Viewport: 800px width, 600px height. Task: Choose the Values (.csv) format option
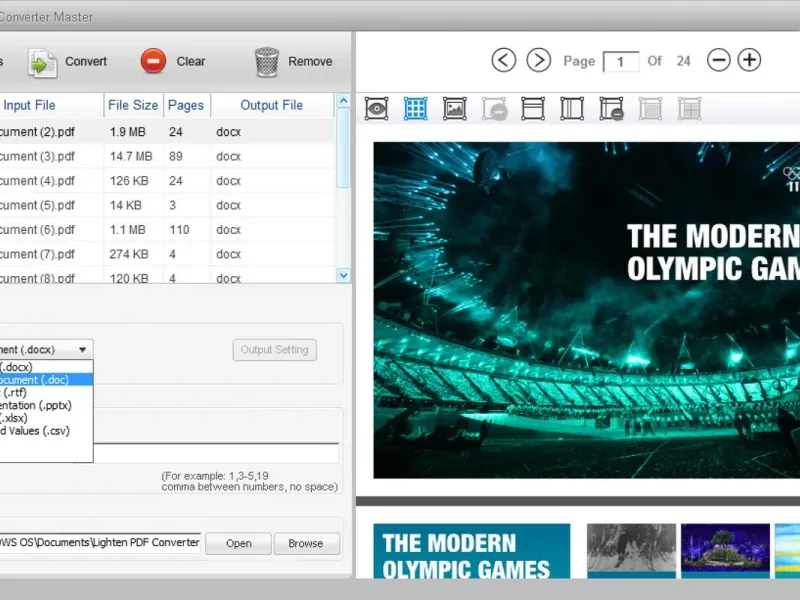[x=46, y=431]
